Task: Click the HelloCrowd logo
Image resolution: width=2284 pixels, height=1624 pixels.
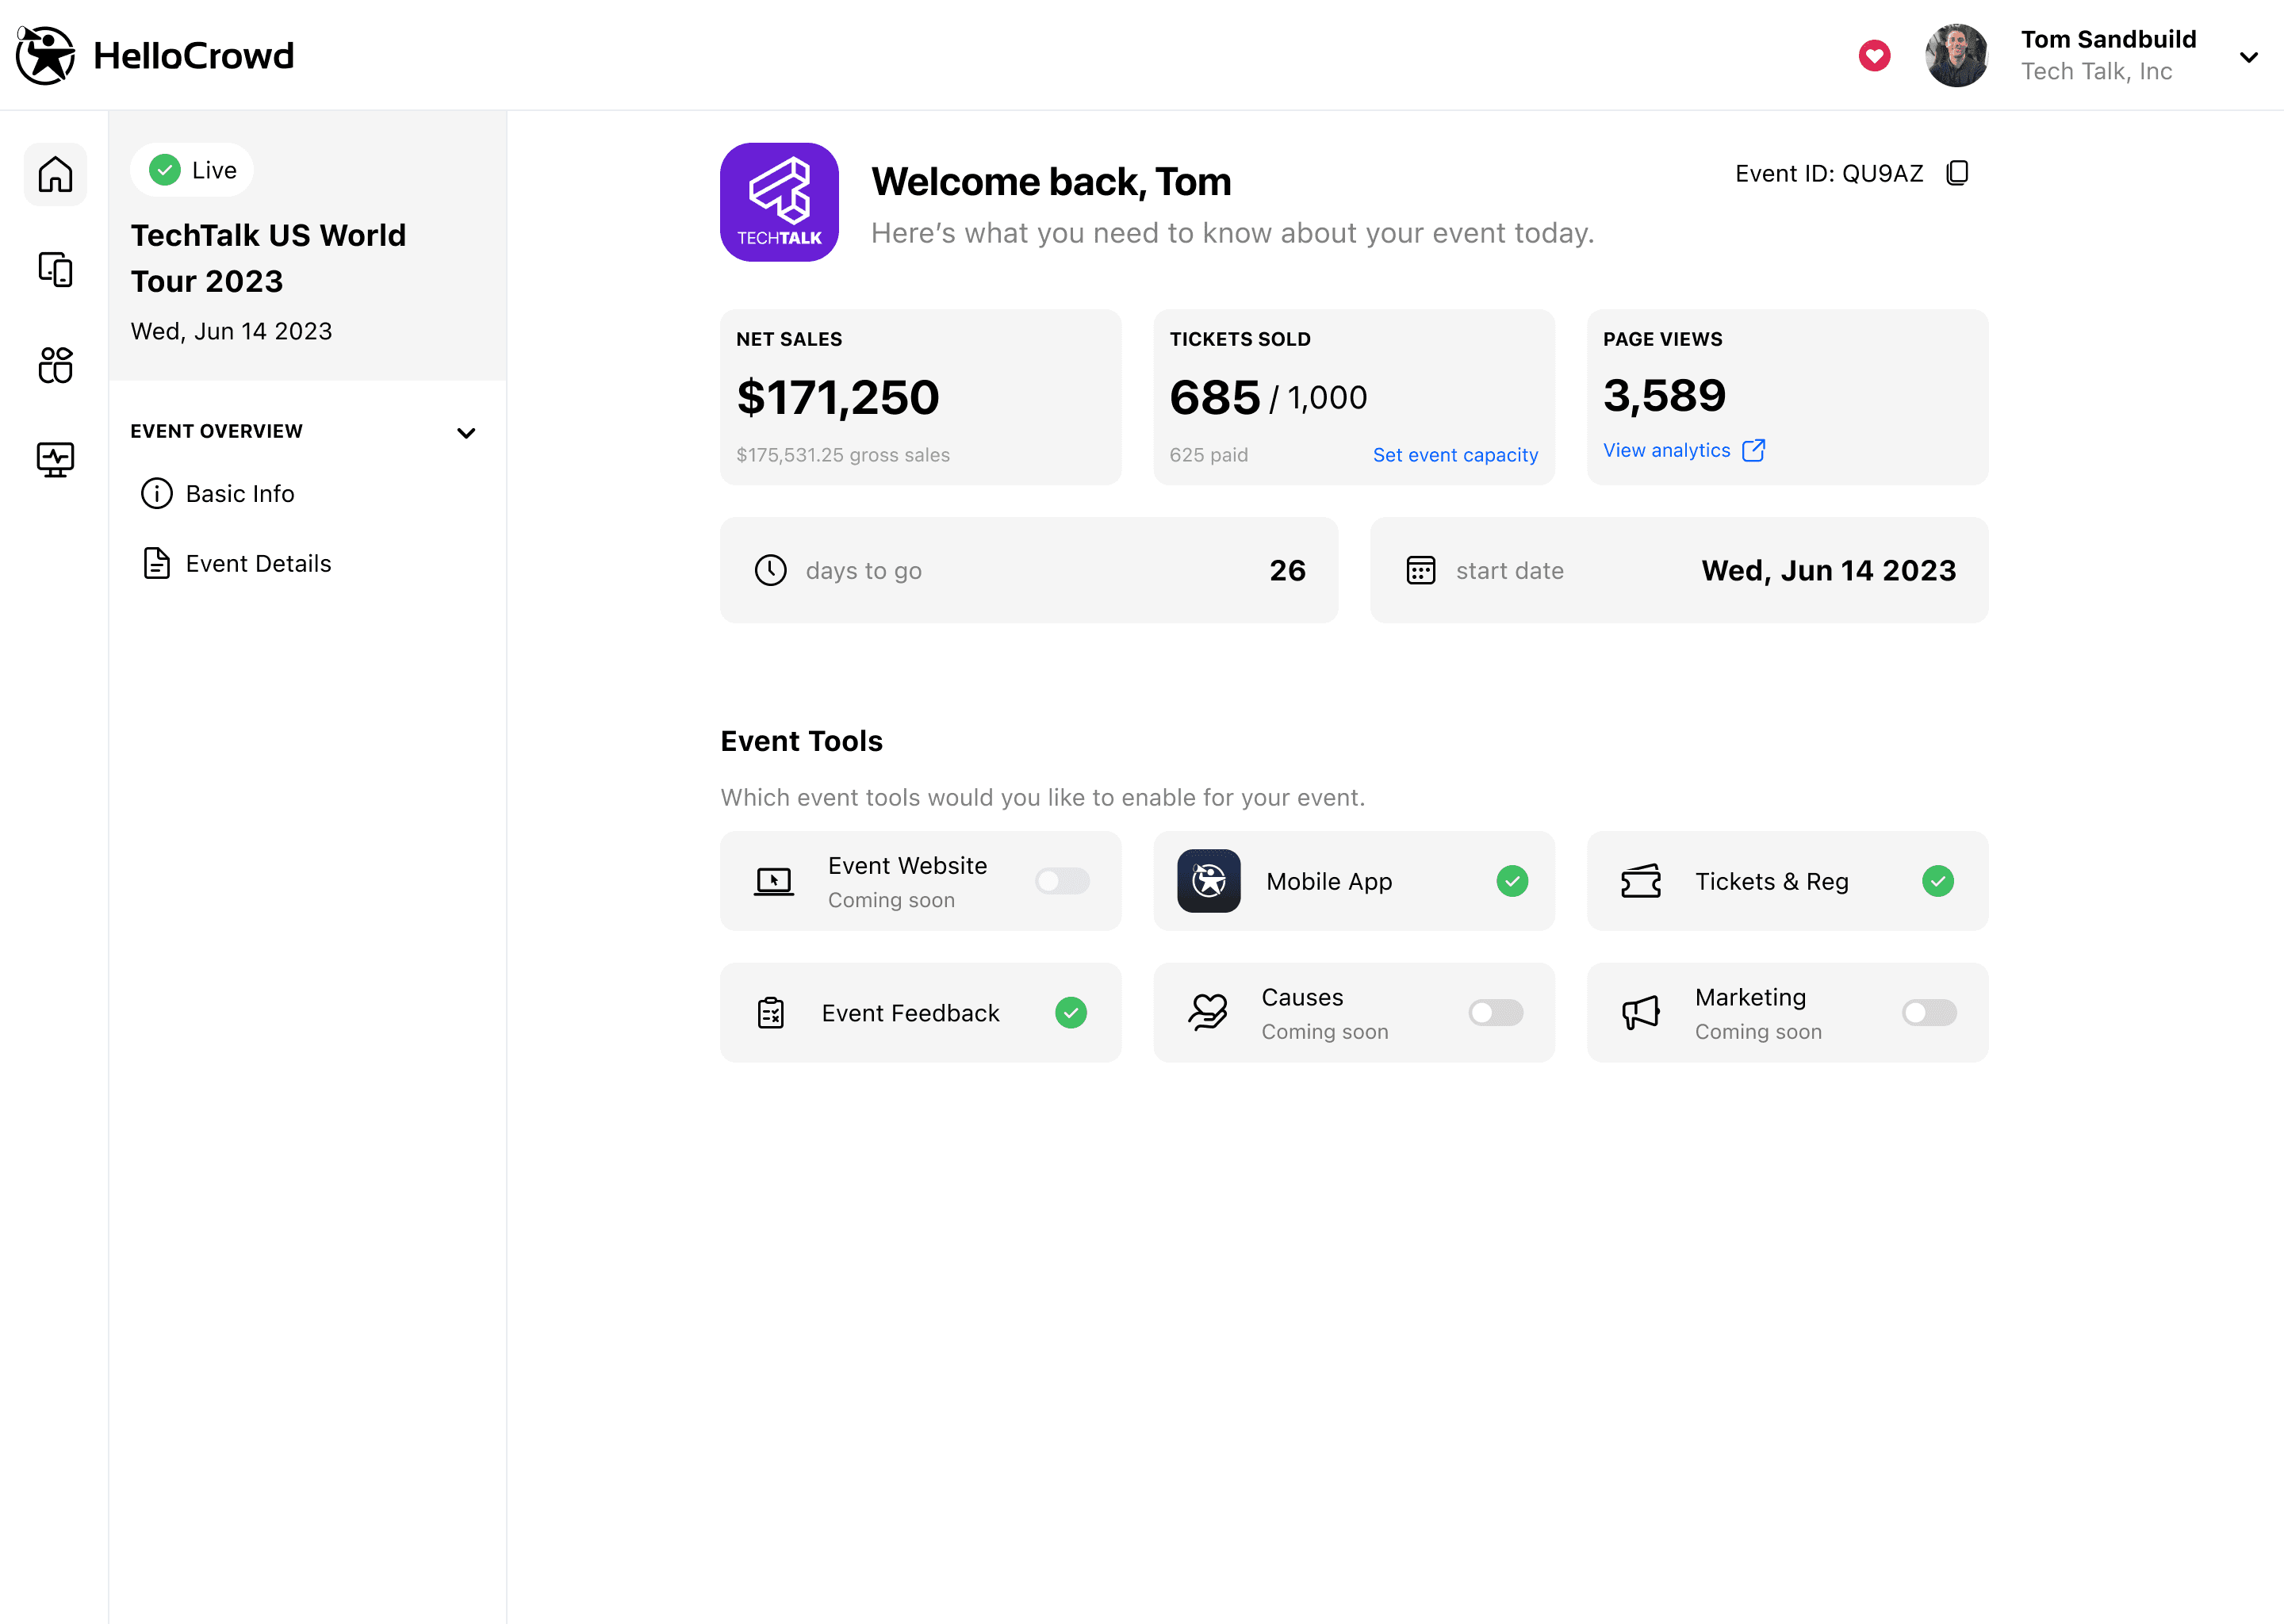Action: point(155,56)
